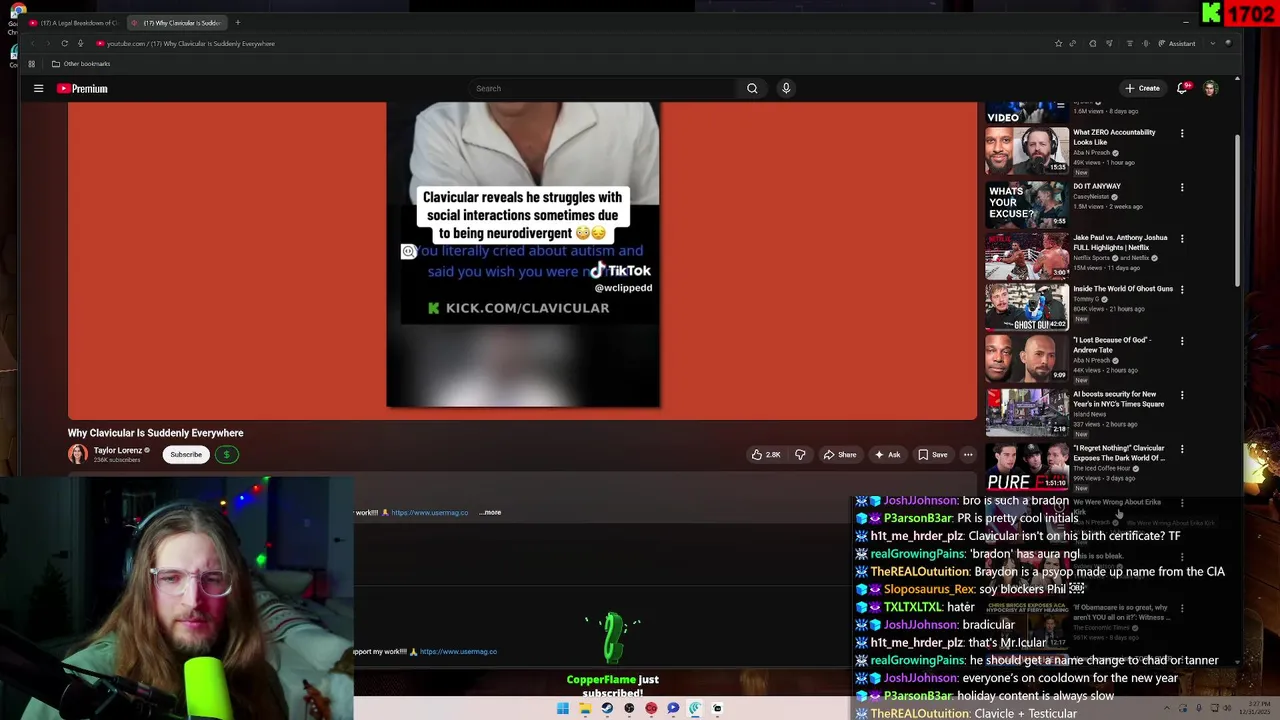1280x720 pixels.
Task: Open the Ask AI button
Action: (887, 455)
